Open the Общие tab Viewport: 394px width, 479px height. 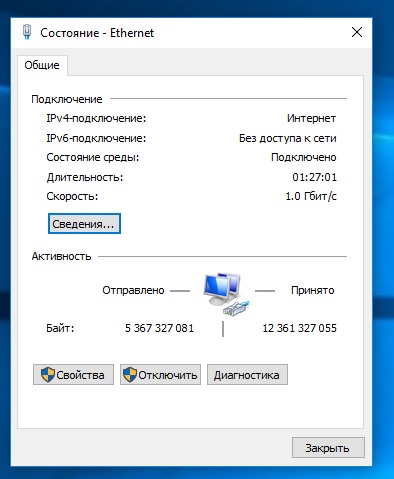coord(42,65)
